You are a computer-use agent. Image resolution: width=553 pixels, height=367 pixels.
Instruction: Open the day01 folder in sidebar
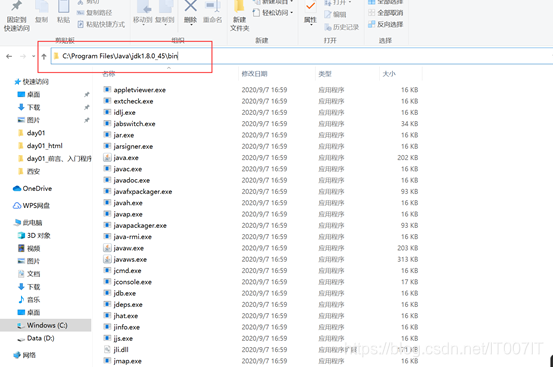tap(31, 133)
